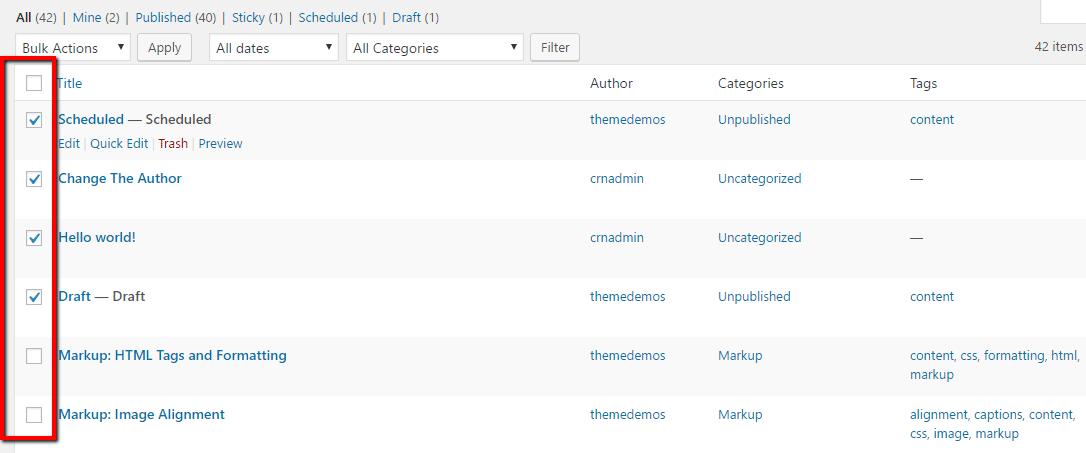This screenshot has width=1086, height=453.
Task: Check the select-all checkbox in header
Action: coord(34,84)
